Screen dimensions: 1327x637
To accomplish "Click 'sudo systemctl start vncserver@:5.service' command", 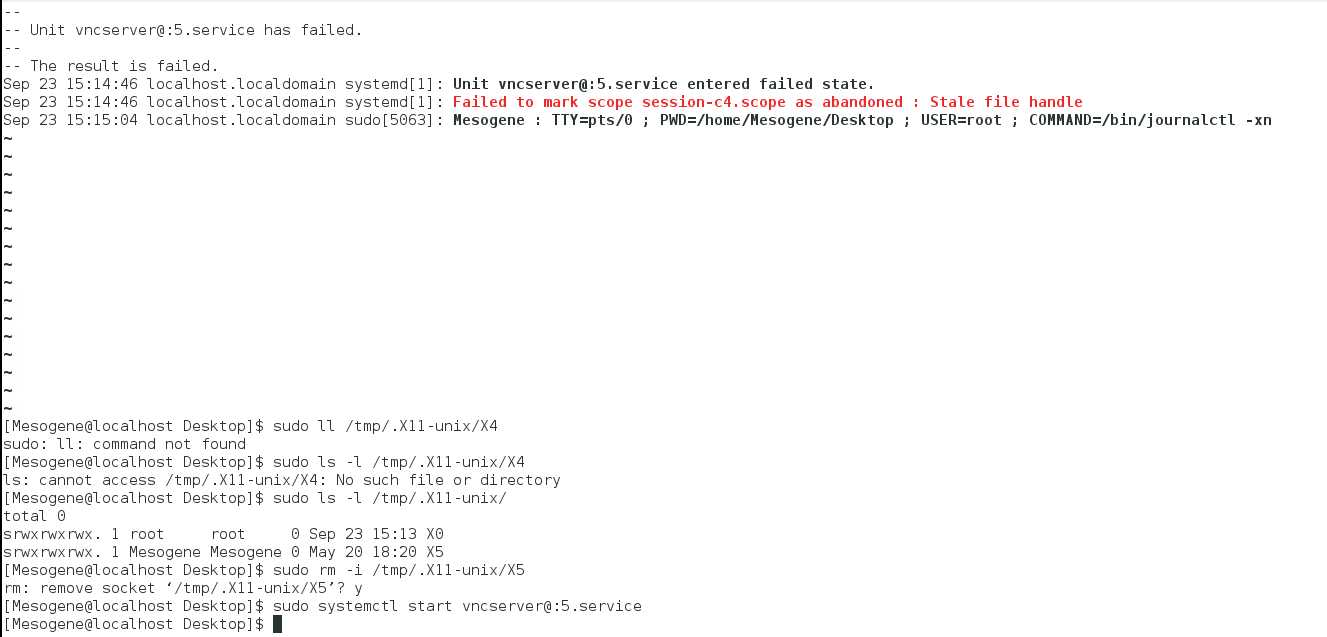I will [x=457, y=606].
